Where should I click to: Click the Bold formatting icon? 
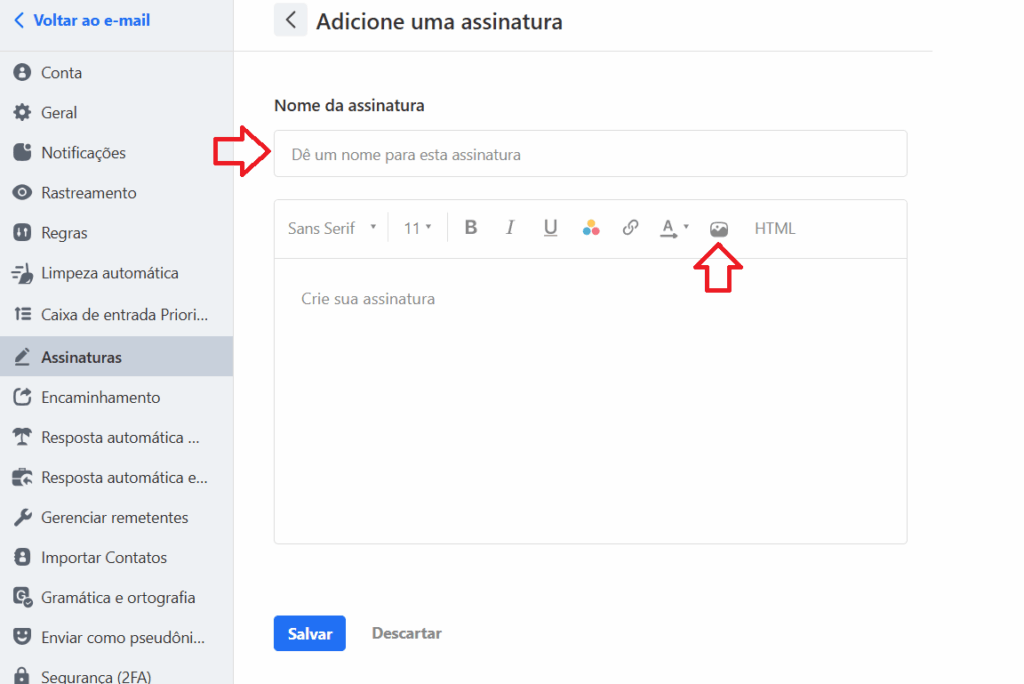tap(471, 228)
